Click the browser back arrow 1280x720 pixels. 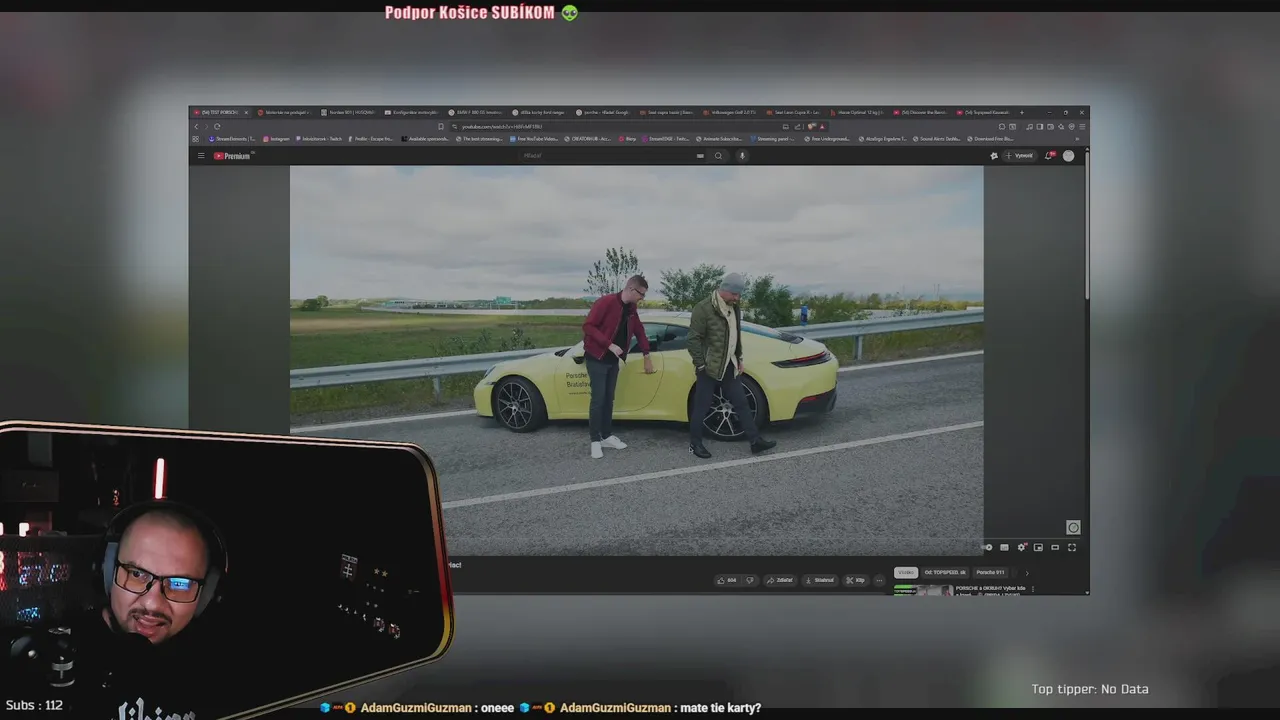196,126
